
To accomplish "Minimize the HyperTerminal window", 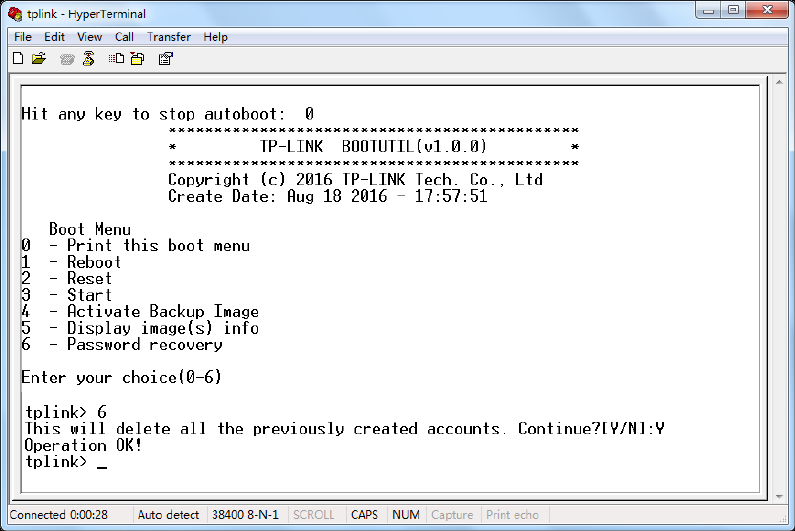I will point(709,10).
